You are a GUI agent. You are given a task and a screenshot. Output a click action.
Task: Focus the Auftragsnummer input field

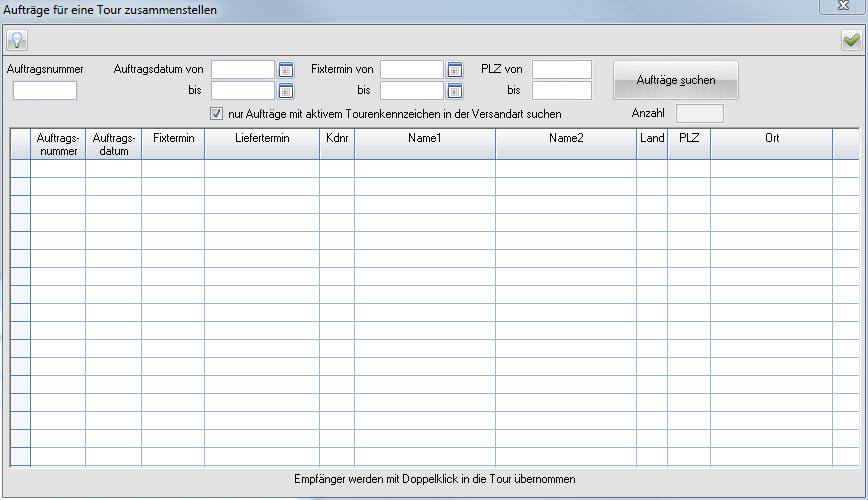(x=45, y=91)
